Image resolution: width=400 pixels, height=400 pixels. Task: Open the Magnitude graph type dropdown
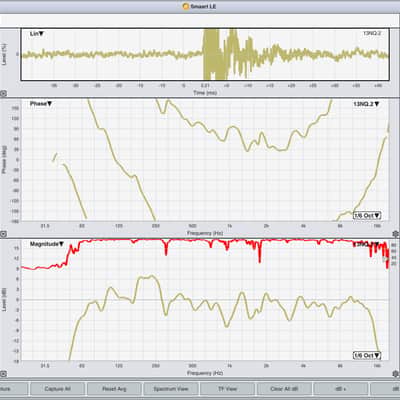tap(47, 244)
